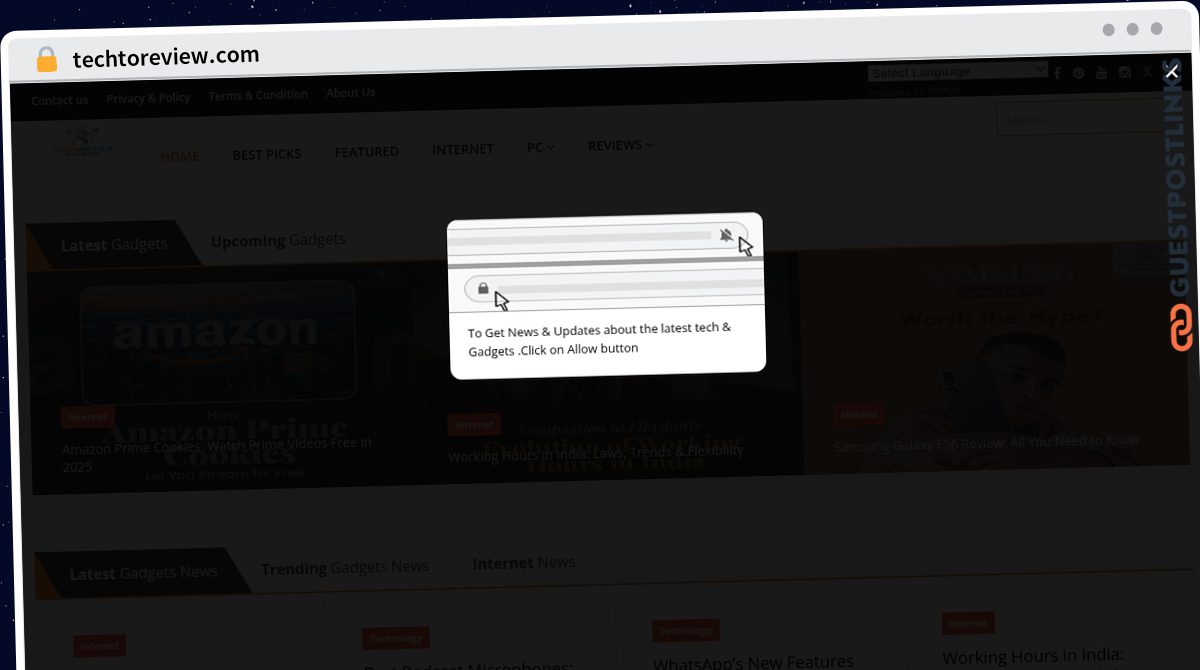This screenshot has height=670, width=1200.
Task: Open bottom Working Hours in India: article
Action: pyautogui.click(x=1034, y=656)
